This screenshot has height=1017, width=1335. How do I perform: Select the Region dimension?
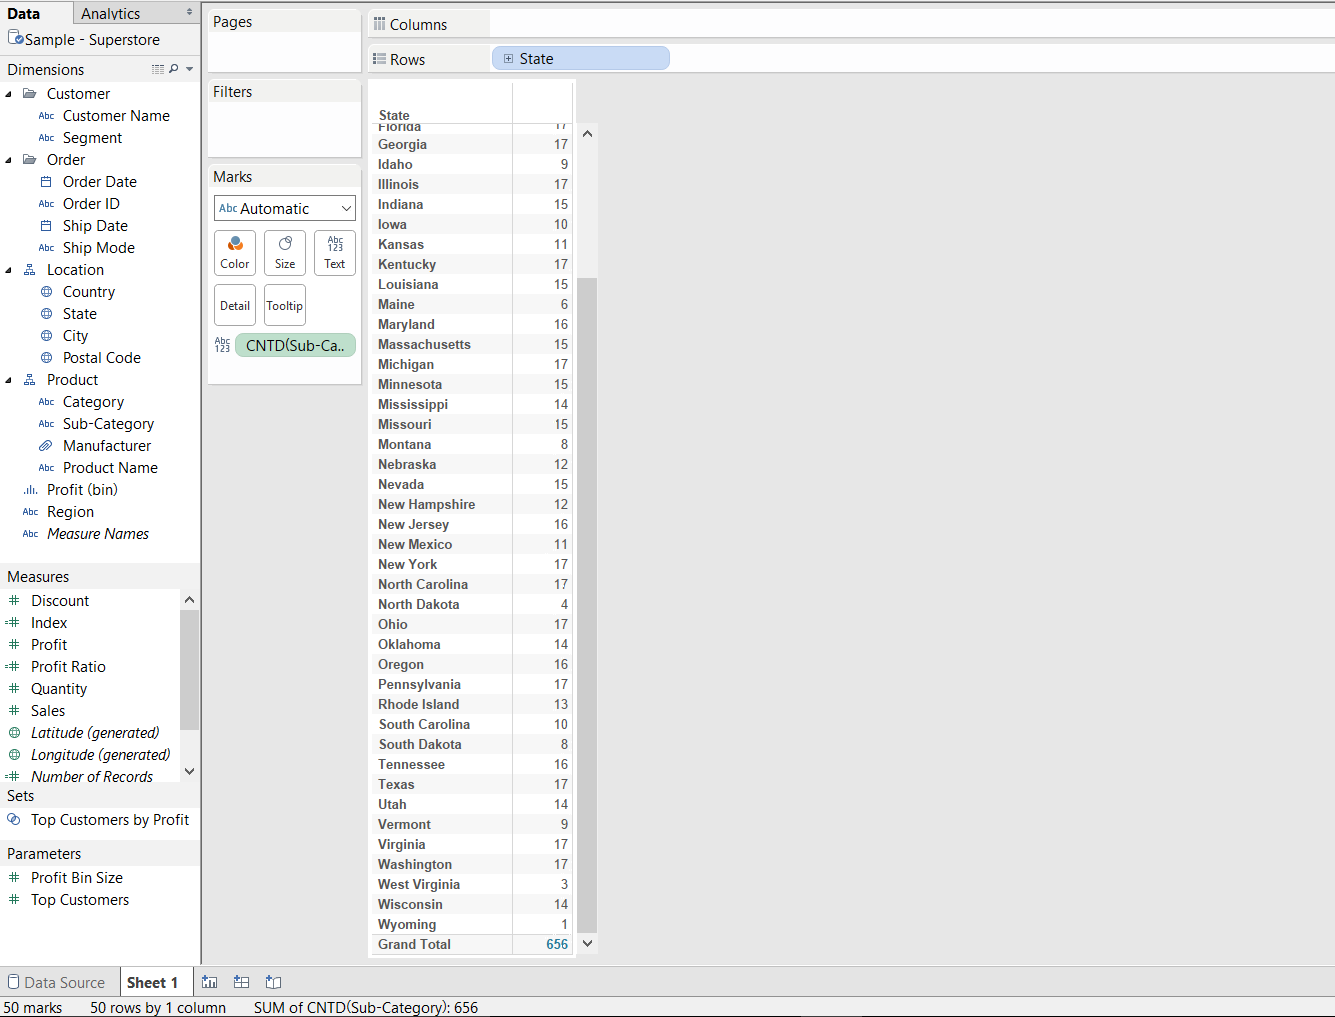70,511
